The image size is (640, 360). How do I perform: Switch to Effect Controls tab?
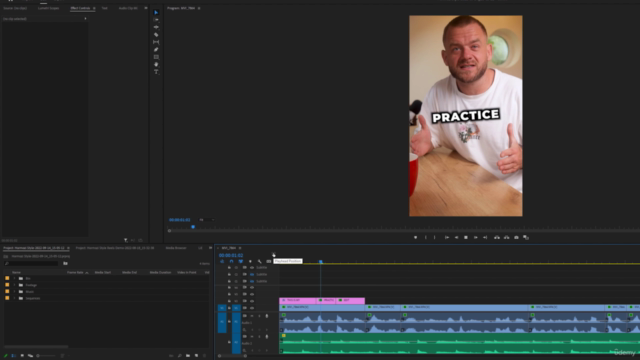pyautogui.click(x=80, y=8)
